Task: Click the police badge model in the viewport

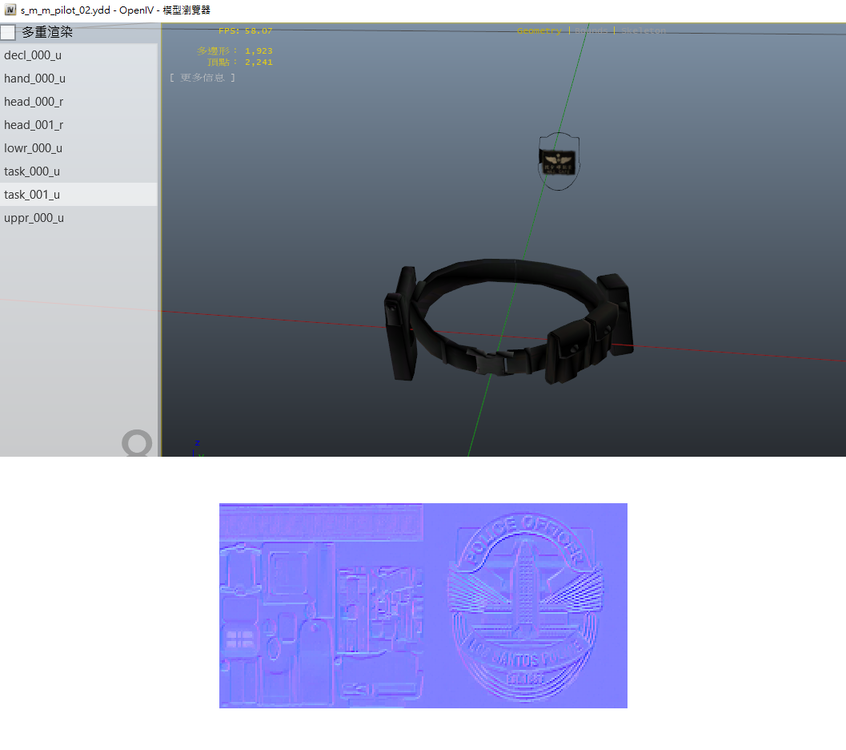Action: 559,161
